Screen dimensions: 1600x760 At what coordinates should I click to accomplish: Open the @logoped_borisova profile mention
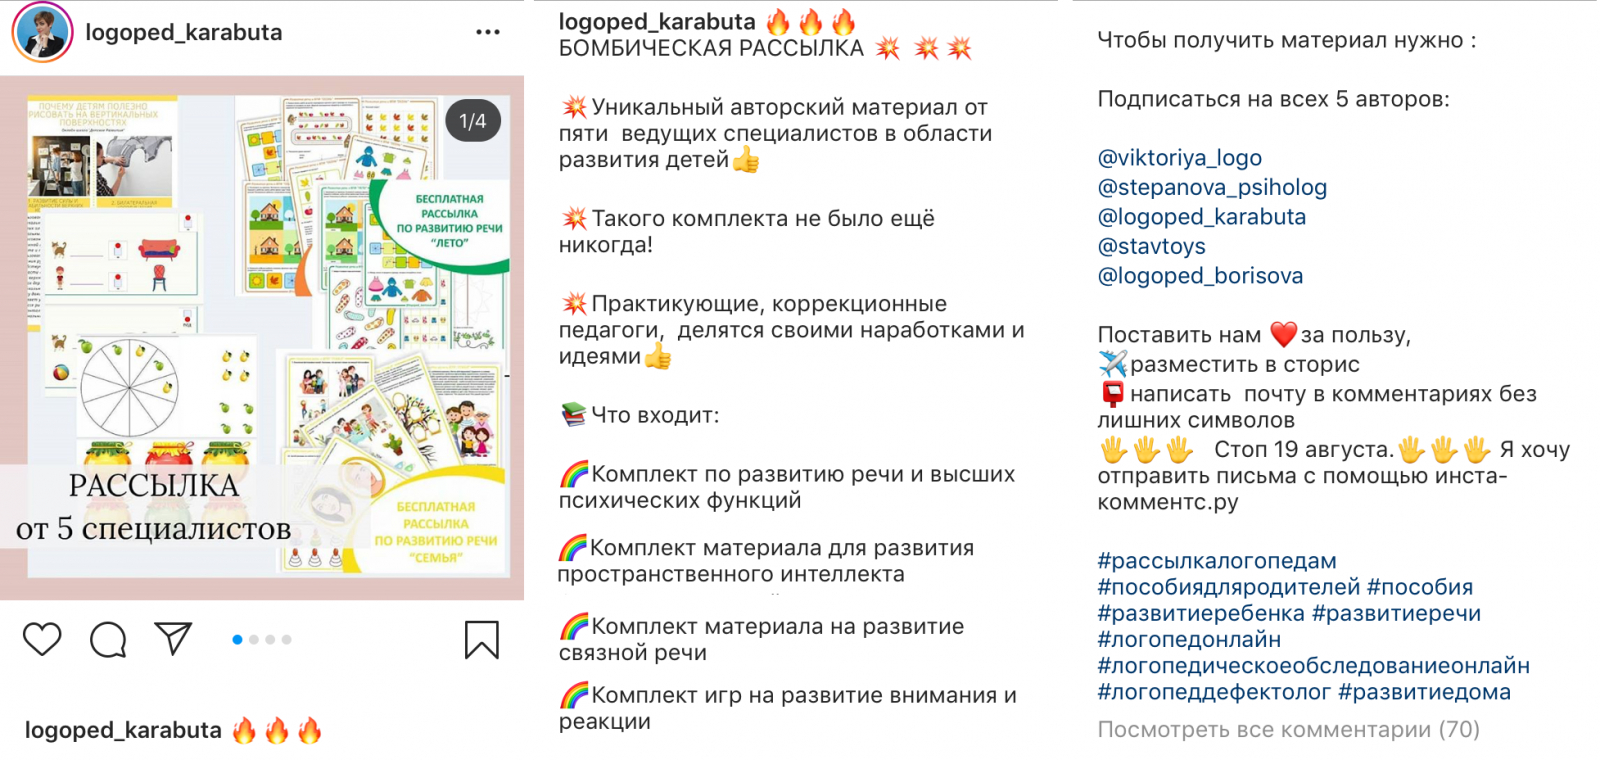pyautogui.click(x=1200, y=276)
